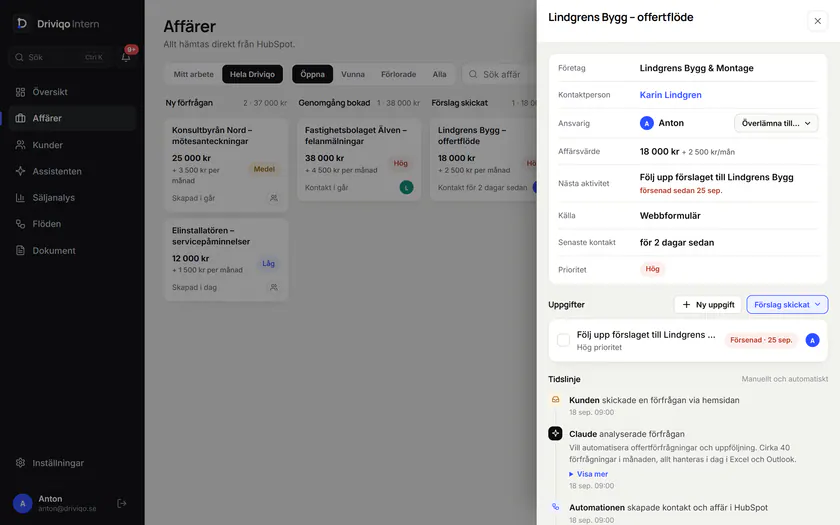Click the green L avatar on Fastighetsbolaget card
This screenshot has width=840, height=525.
click(x=407, y=188)
